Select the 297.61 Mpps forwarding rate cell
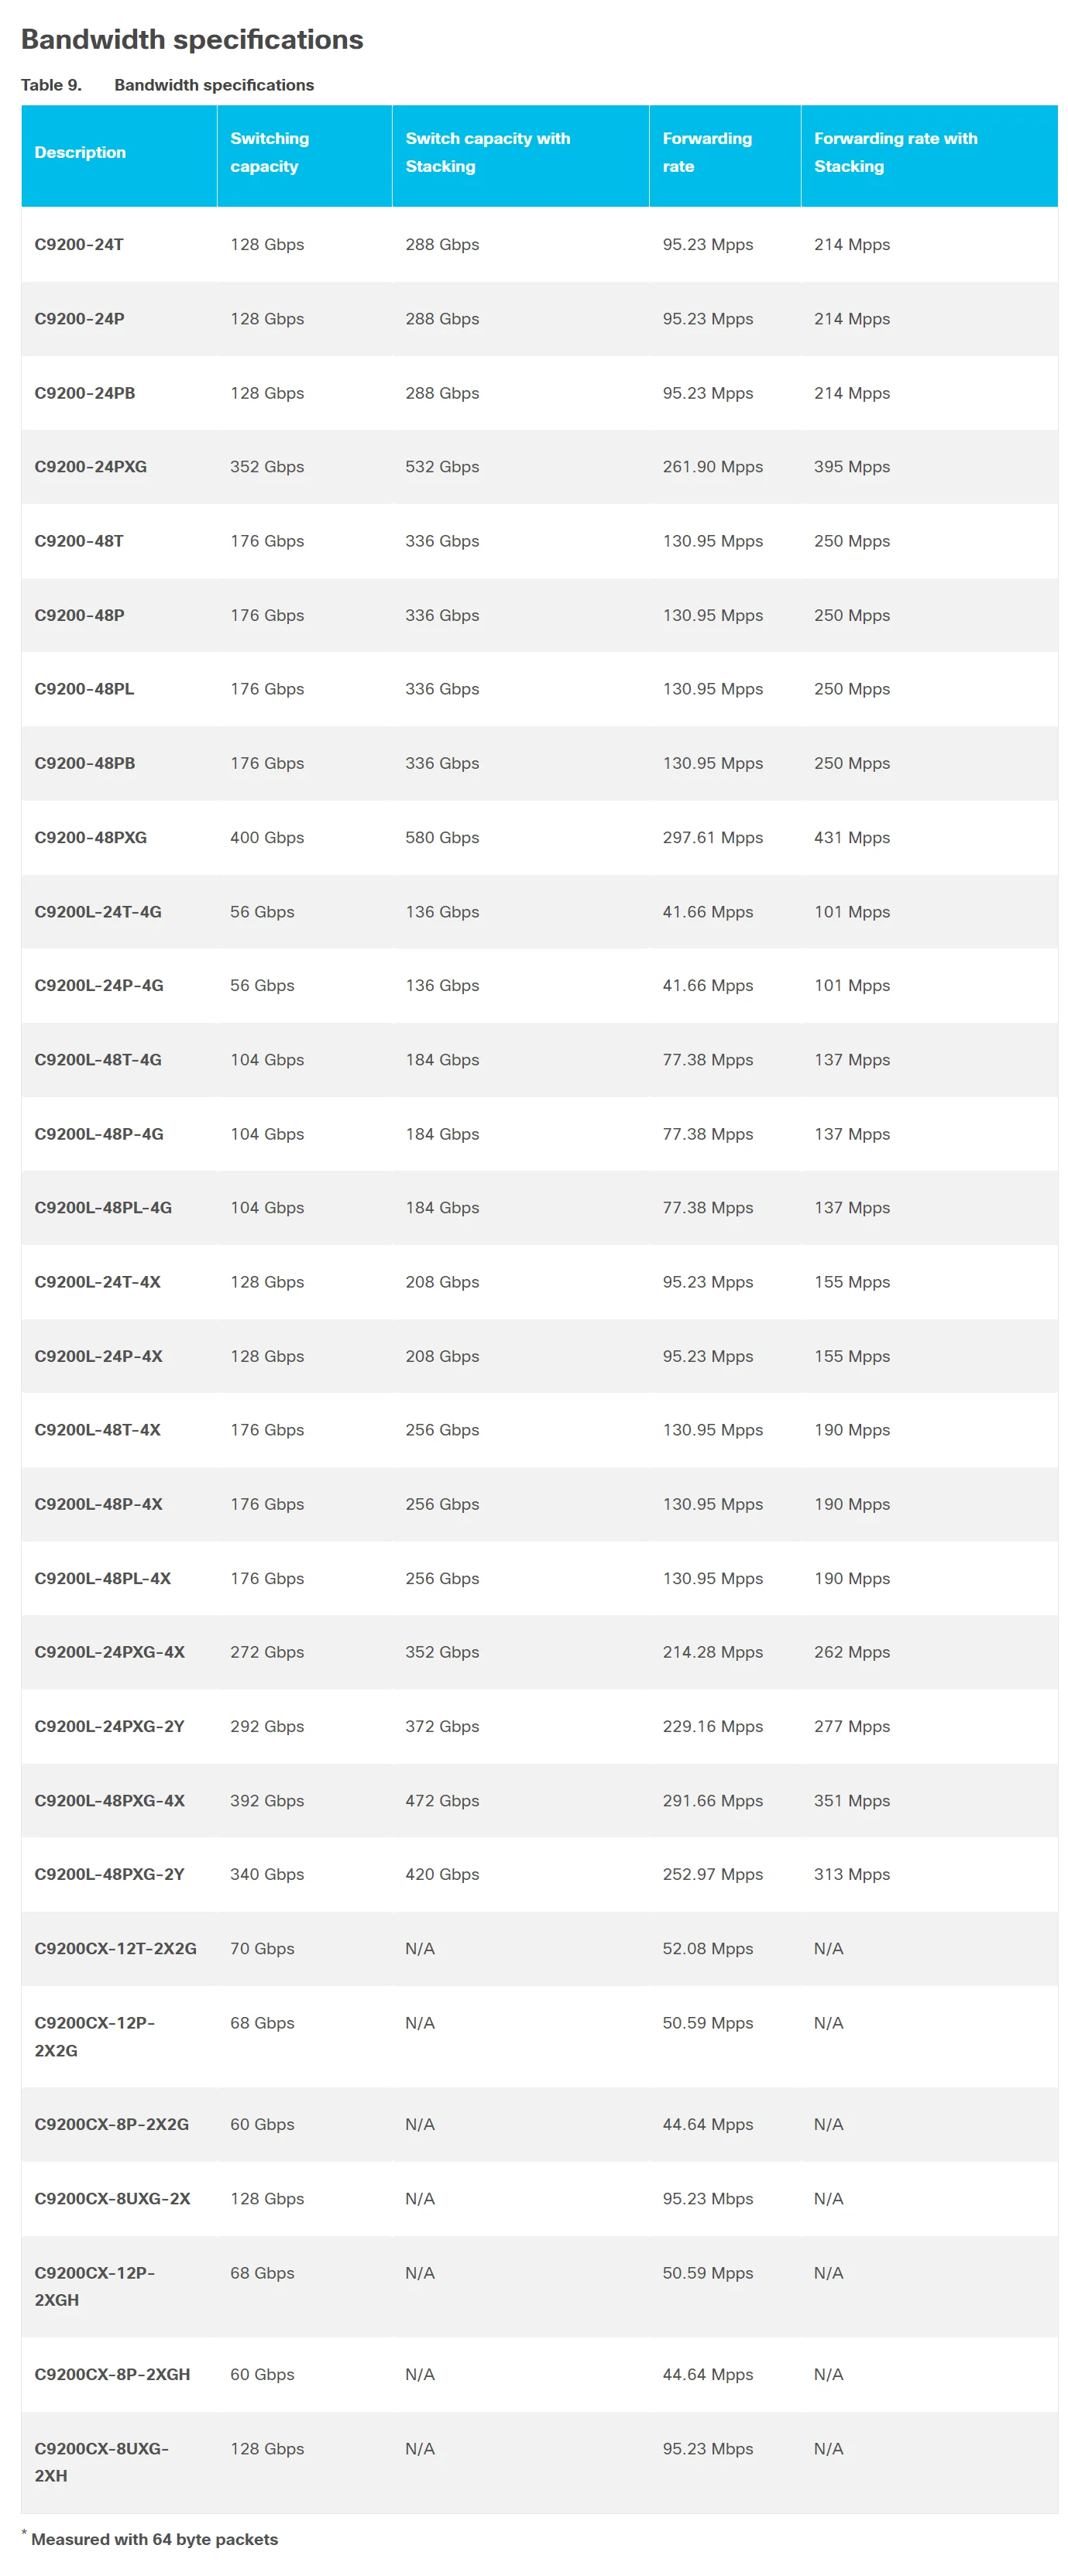1068x2576 pixels. tap(712, 838)
